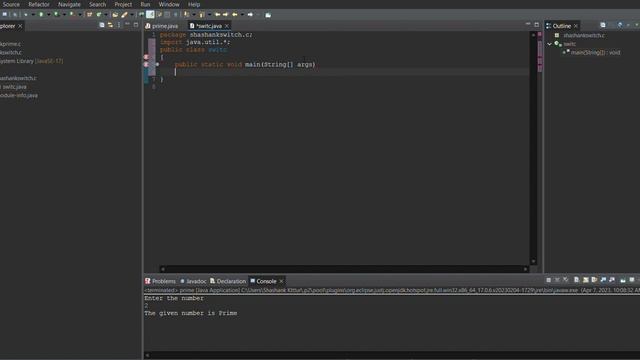Click the Debug icon in the toolbar
The image size is (640, 360).
(25, 14)
